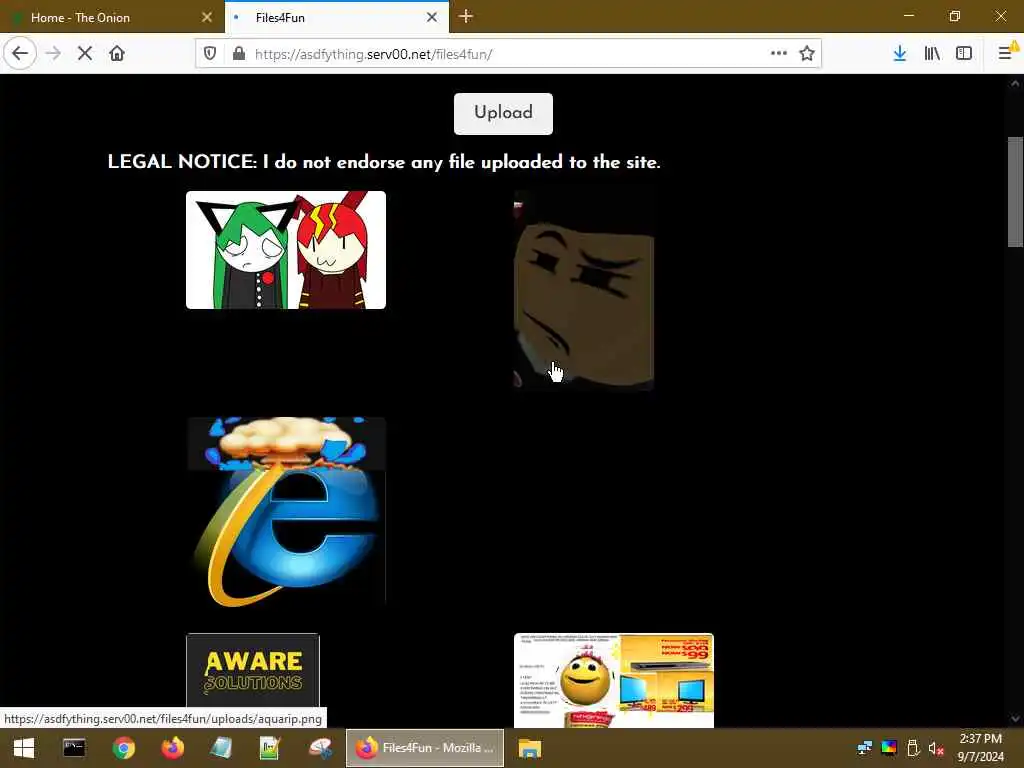Open the Paint palette taskbar icon
Screen dimensions: 1024x768
[319, 748]
